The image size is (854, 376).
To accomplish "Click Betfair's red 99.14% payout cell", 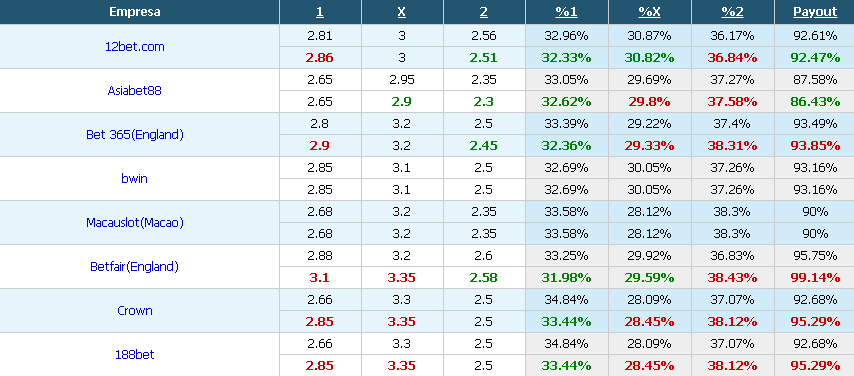I will pyautogui.click(x=815, y=277).
